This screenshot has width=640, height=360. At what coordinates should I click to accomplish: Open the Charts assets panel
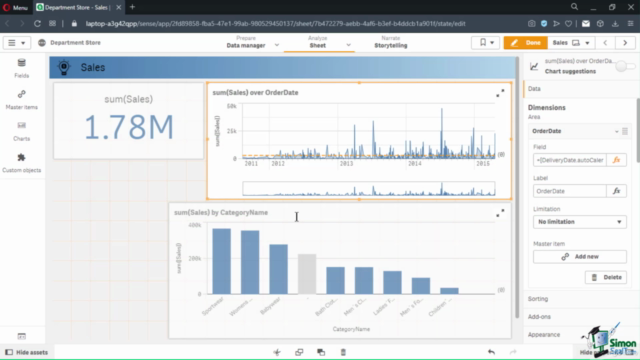22,131
